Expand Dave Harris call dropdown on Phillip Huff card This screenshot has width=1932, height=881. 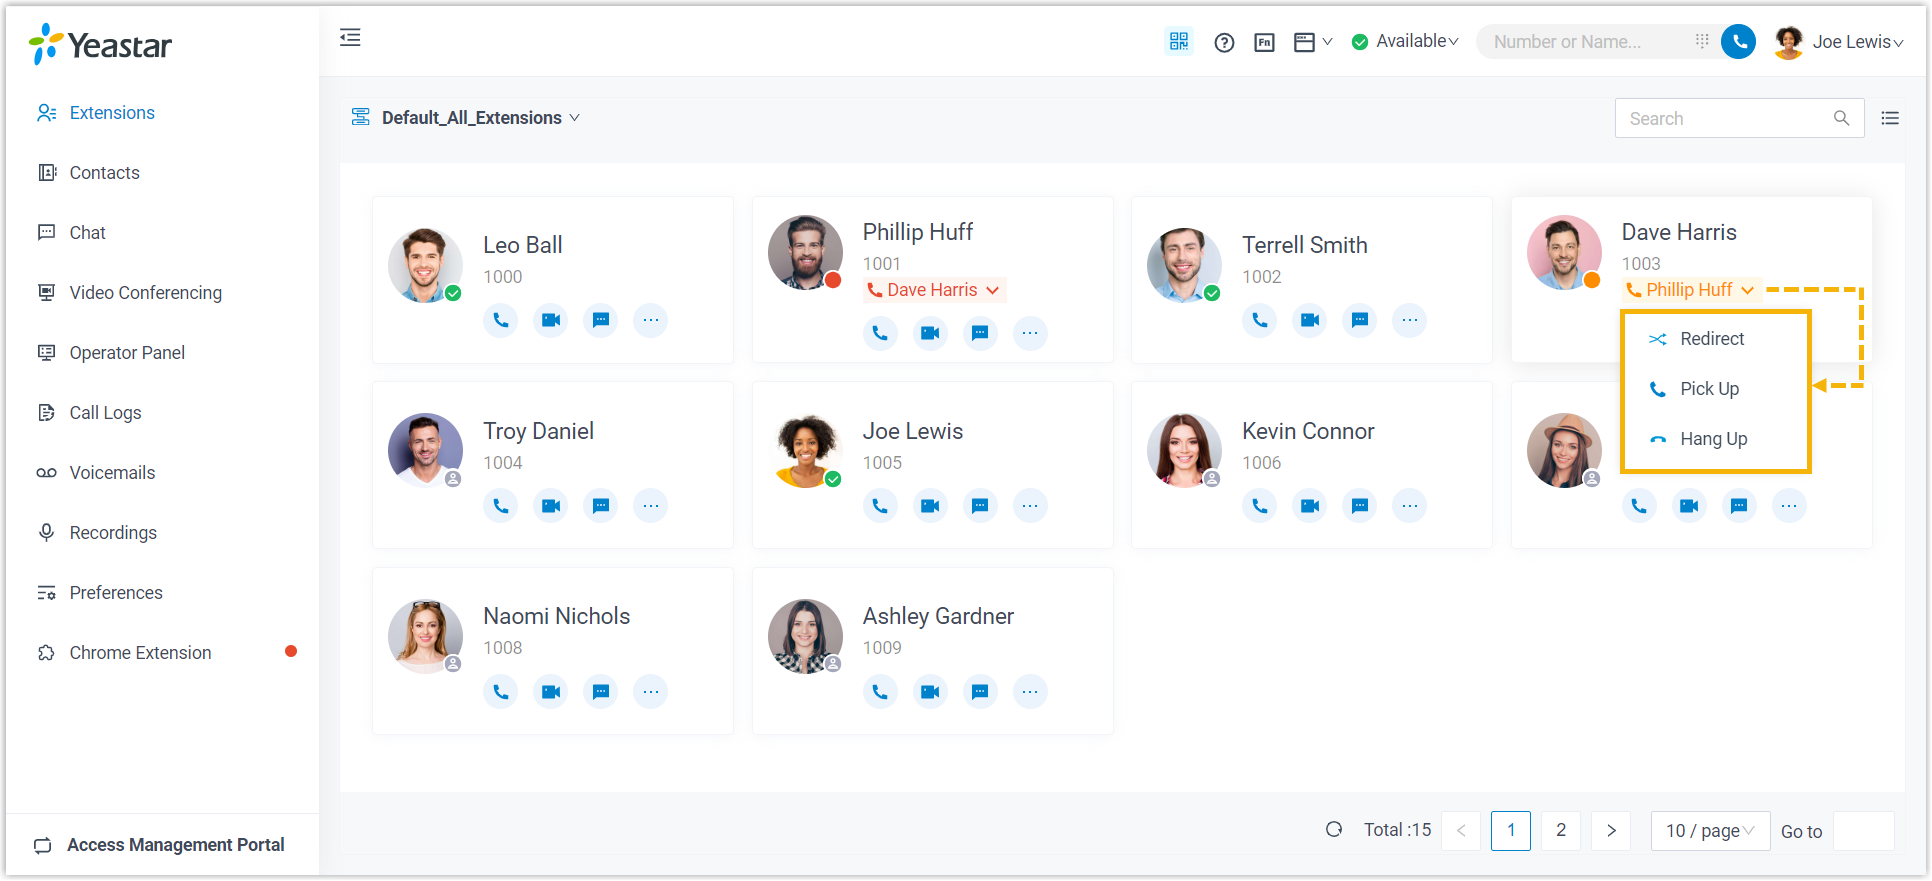pyautogui.click(x=934, y=290)
